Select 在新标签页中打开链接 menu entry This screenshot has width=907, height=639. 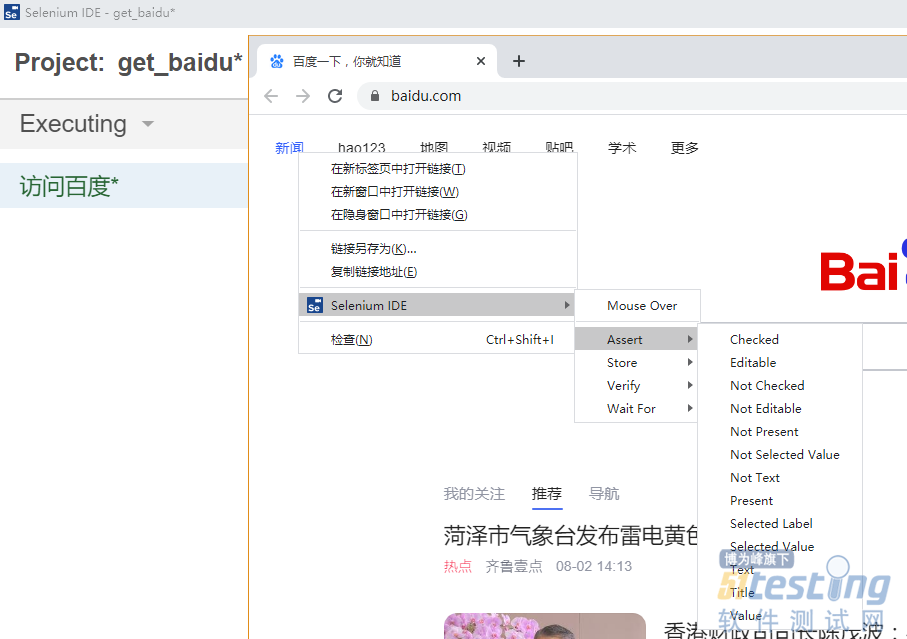click(438, 169)
